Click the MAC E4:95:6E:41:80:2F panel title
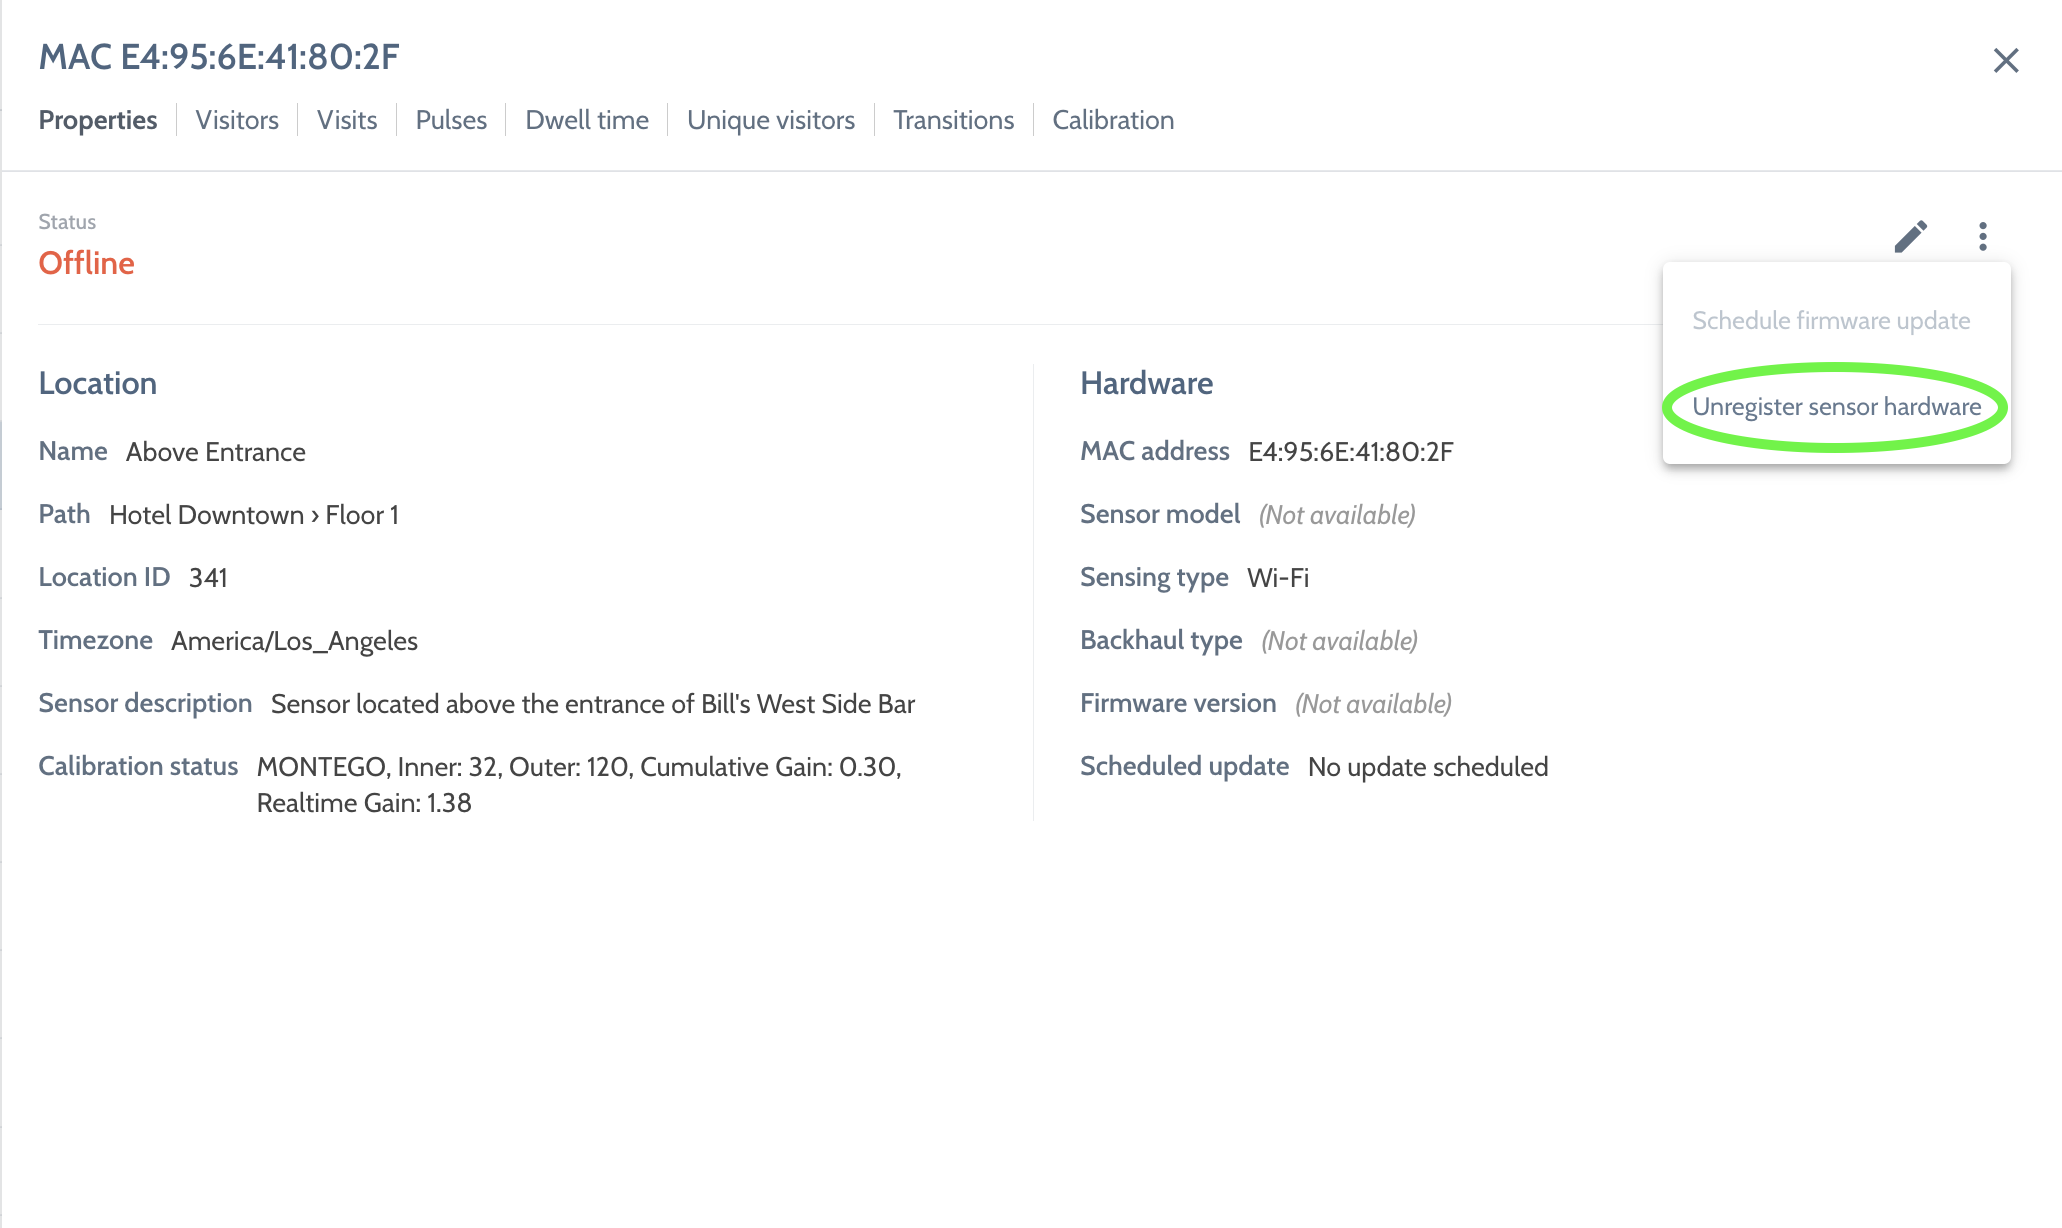This screenshot has width=2062, height=1228. click(219, 57)
